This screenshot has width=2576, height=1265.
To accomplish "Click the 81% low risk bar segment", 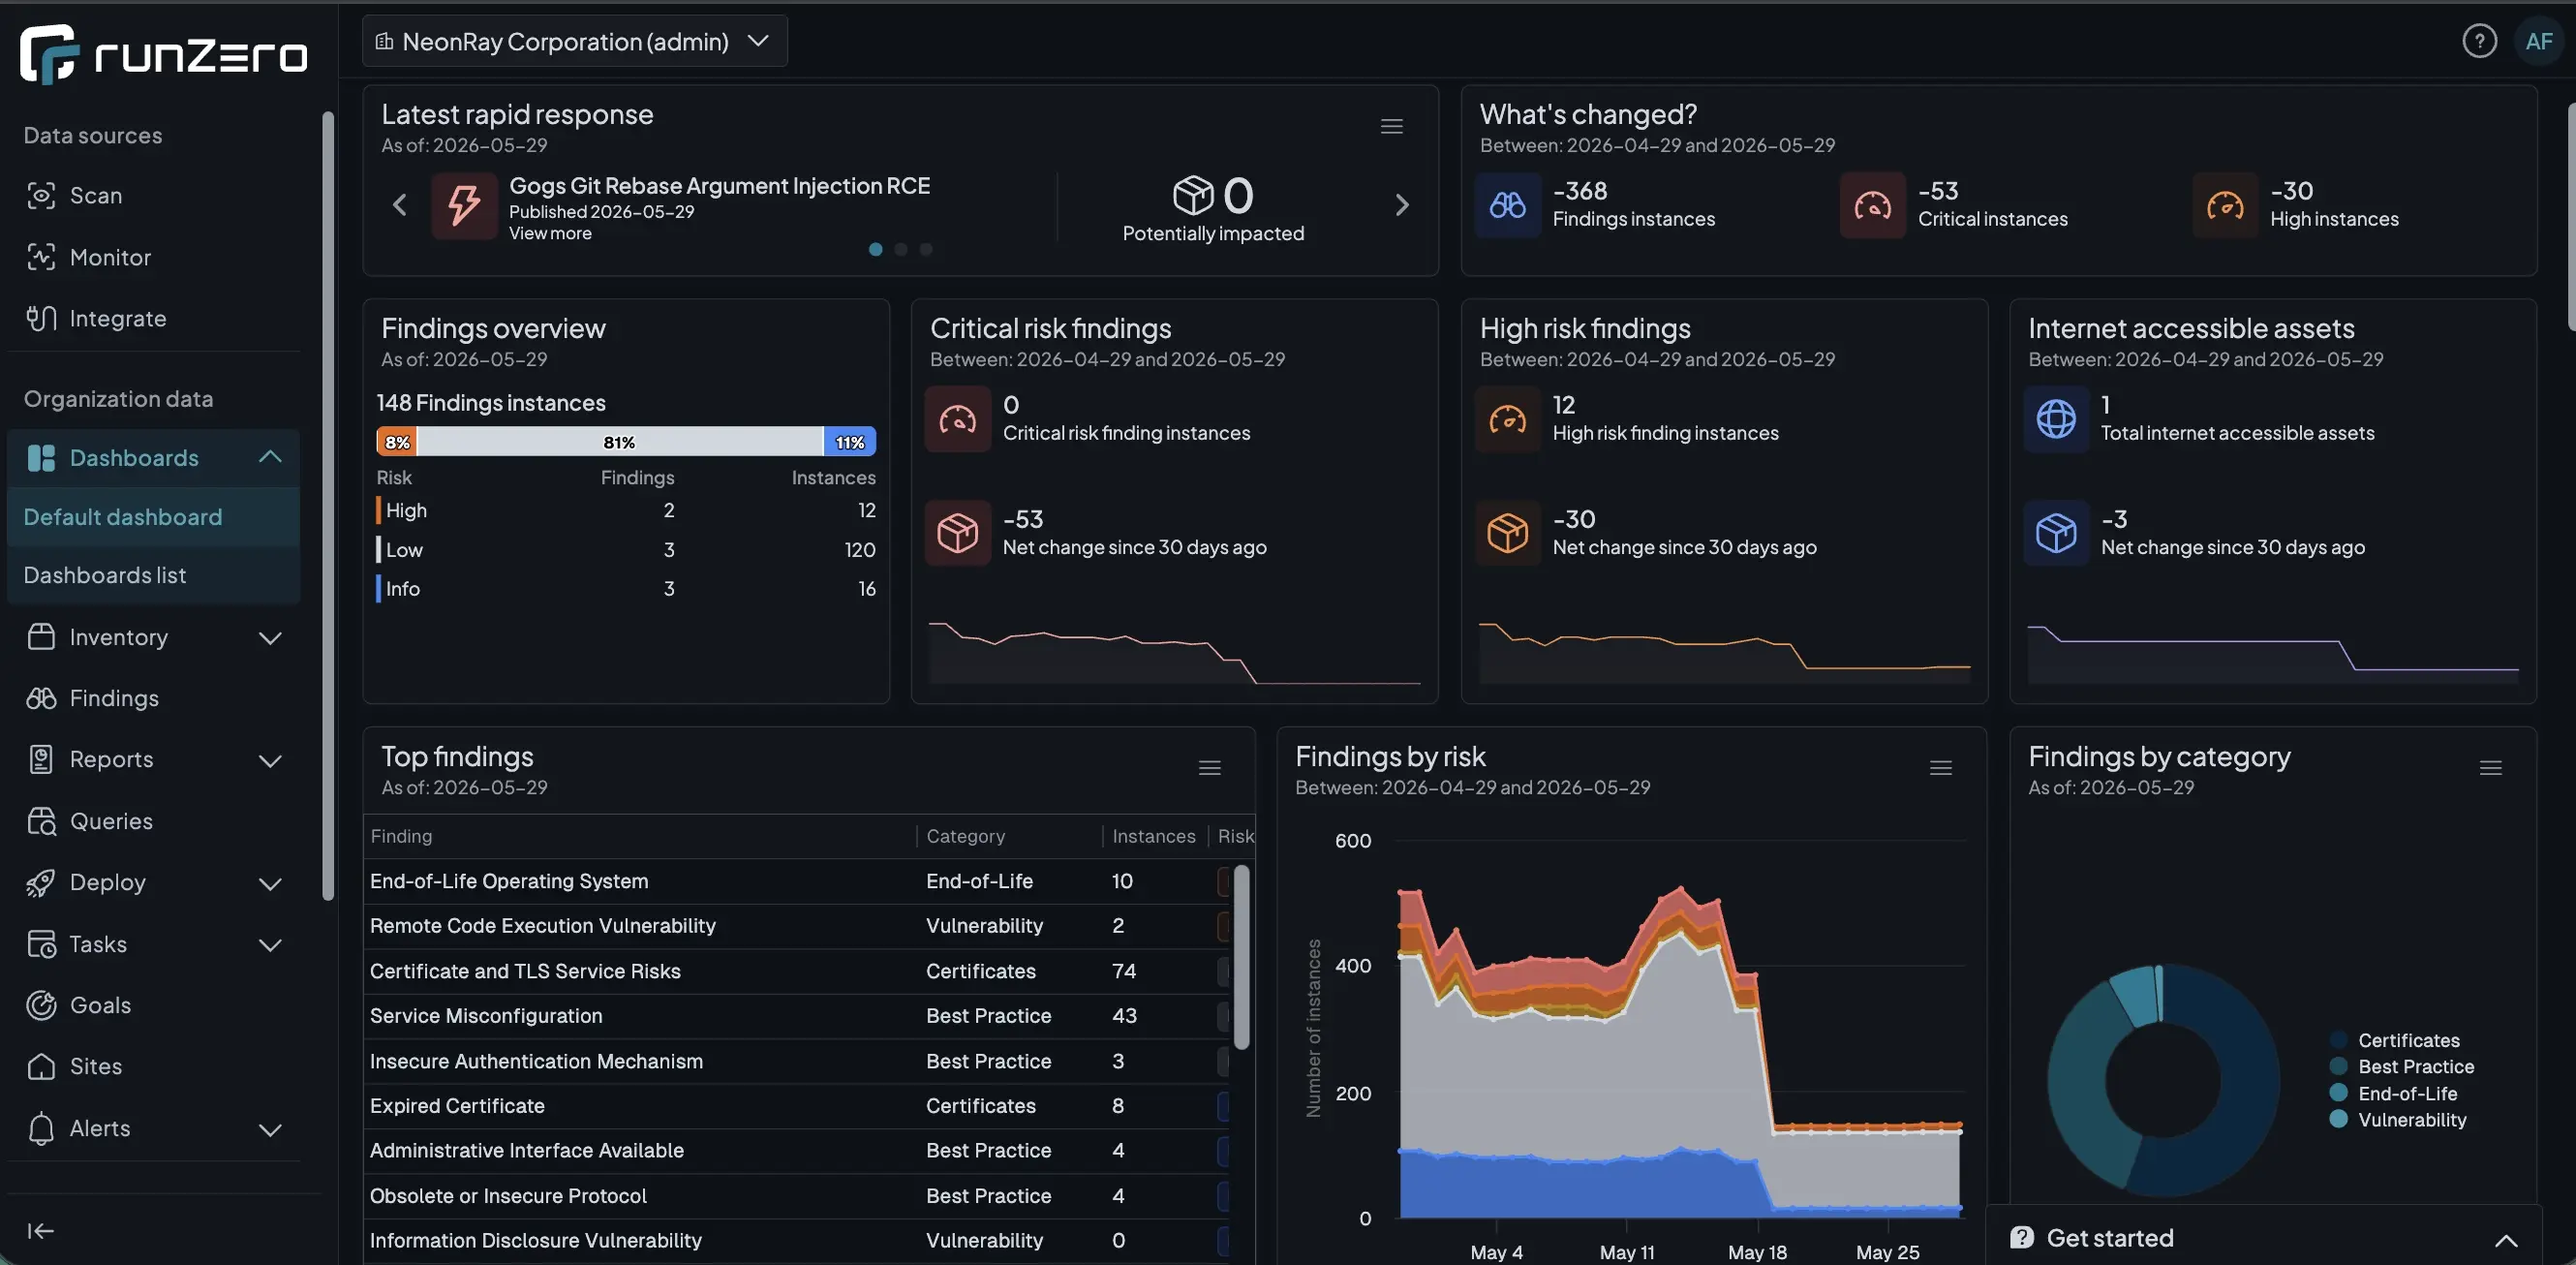I will [619, 442].
